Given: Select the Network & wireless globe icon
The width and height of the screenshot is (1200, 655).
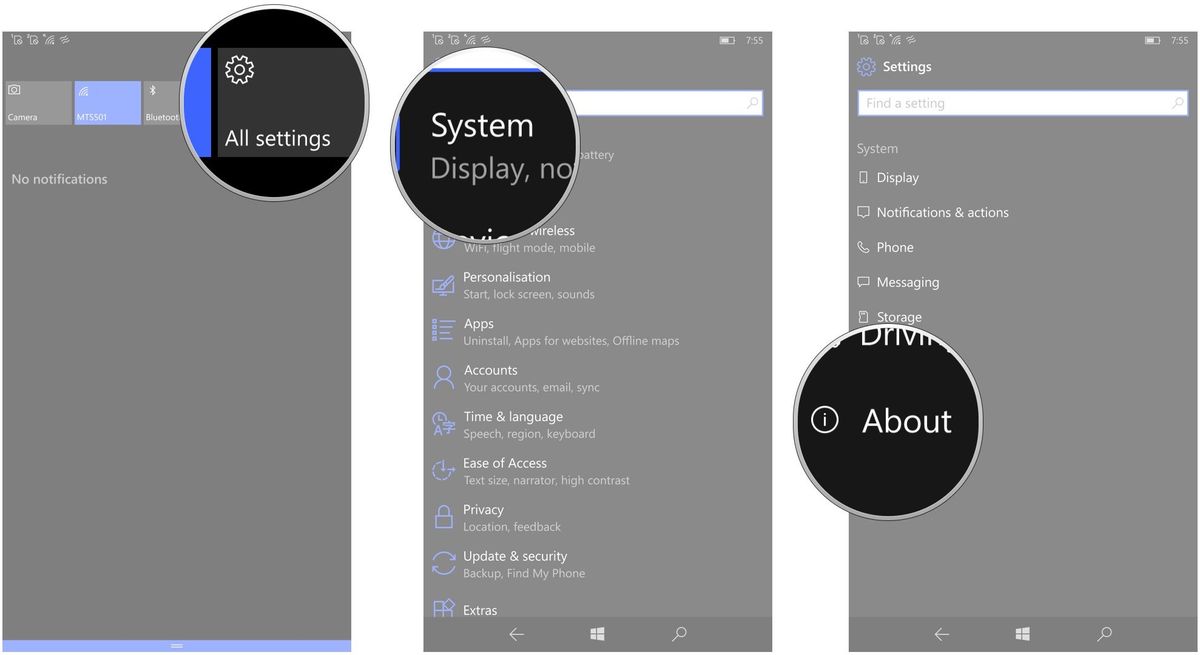Looking at the screenshot, I should [443, 238].
